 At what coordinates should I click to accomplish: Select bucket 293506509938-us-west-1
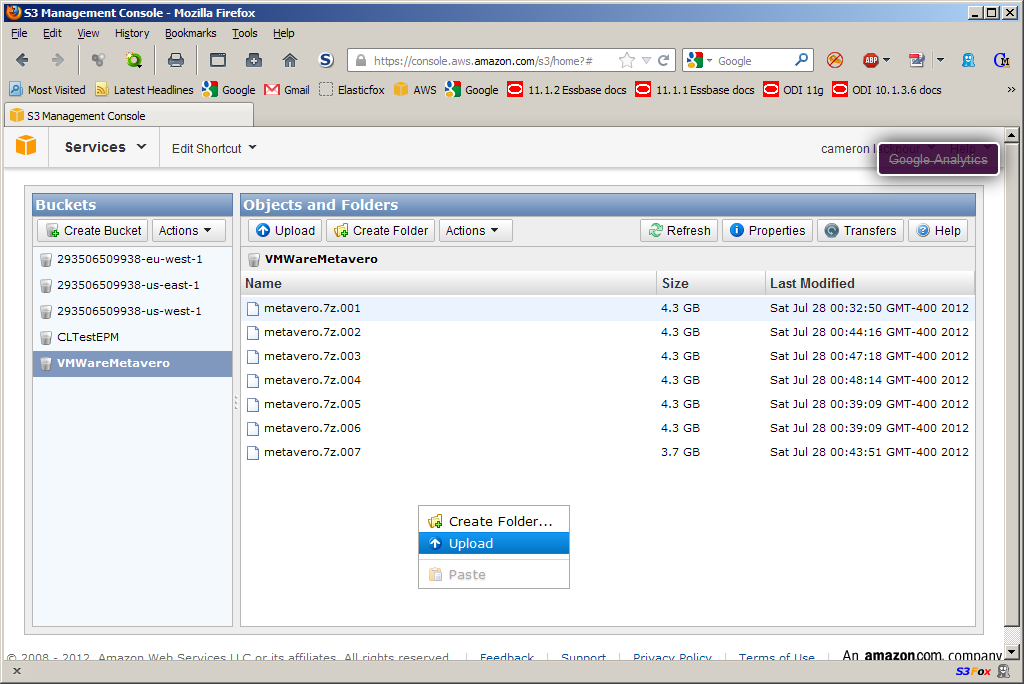click(x=133, y=312)
